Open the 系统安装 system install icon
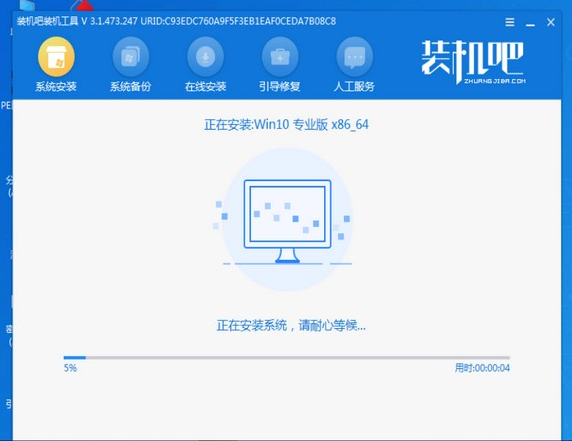Image resolution: width=572 pixels, height=441 pixels. [56, 57]
